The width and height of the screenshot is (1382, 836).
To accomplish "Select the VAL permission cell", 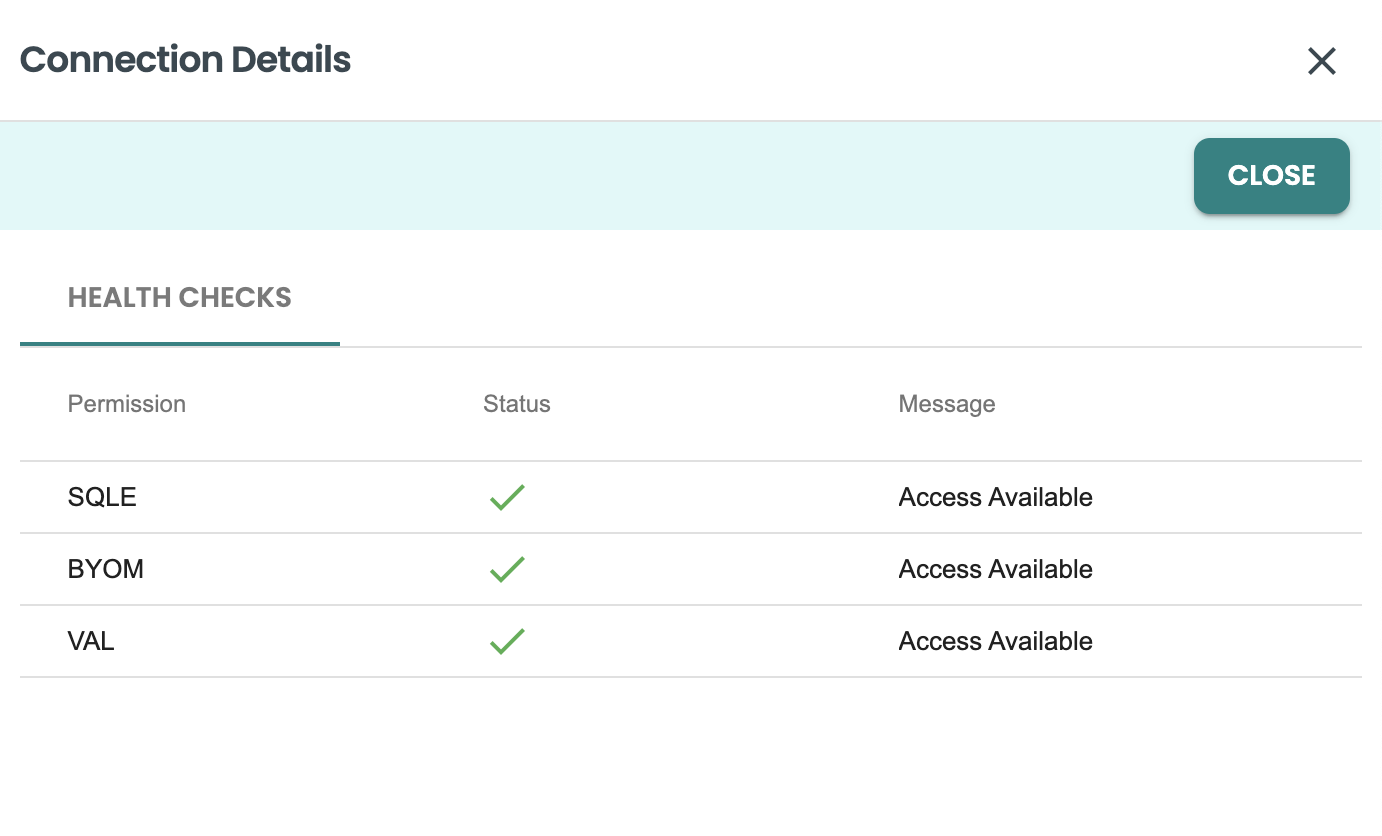I will point(91,641).
